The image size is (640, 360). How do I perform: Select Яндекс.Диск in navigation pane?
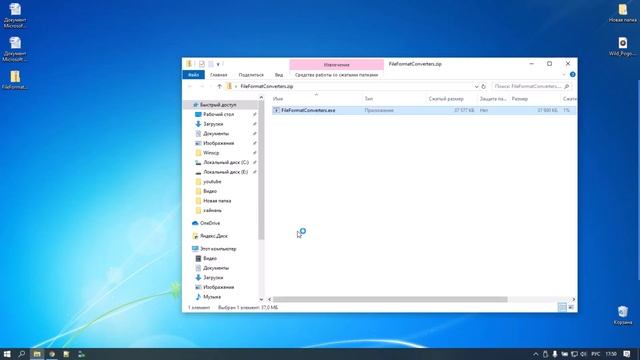(213, 236)
